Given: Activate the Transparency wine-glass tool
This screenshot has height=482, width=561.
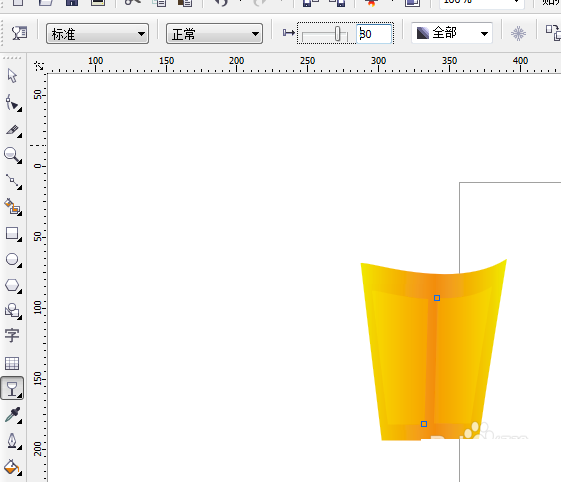Looking at the screenshot, I should pos(13,388).
